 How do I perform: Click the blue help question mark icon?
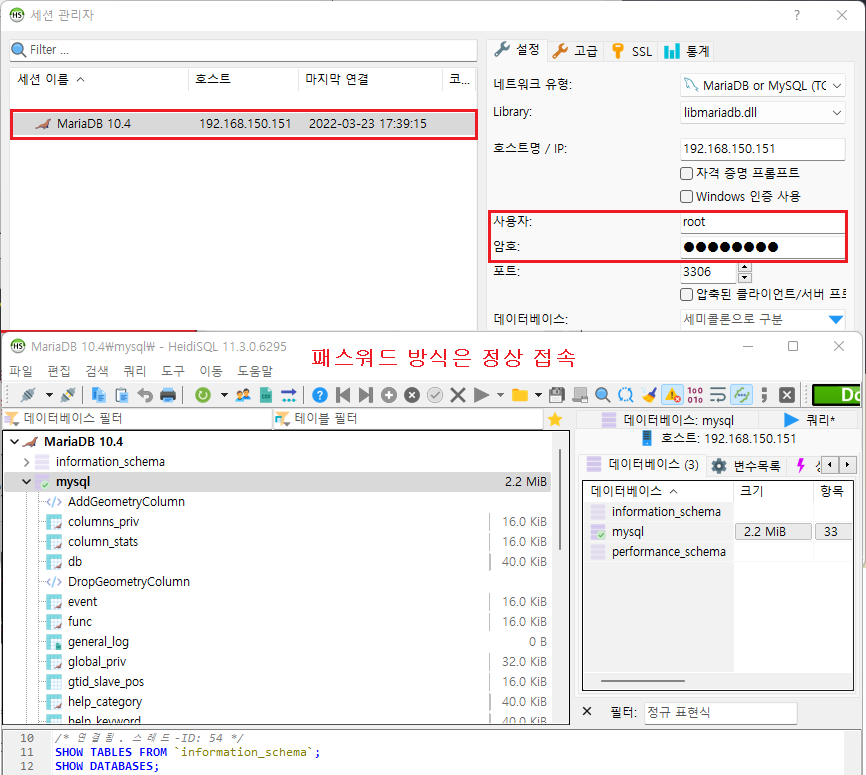click(320, 395)
